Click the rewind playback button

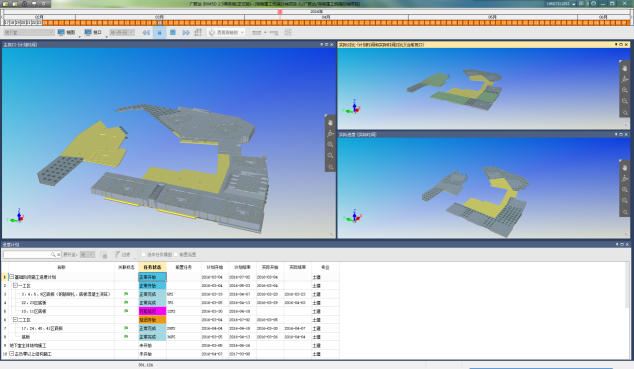coord(146,32)
